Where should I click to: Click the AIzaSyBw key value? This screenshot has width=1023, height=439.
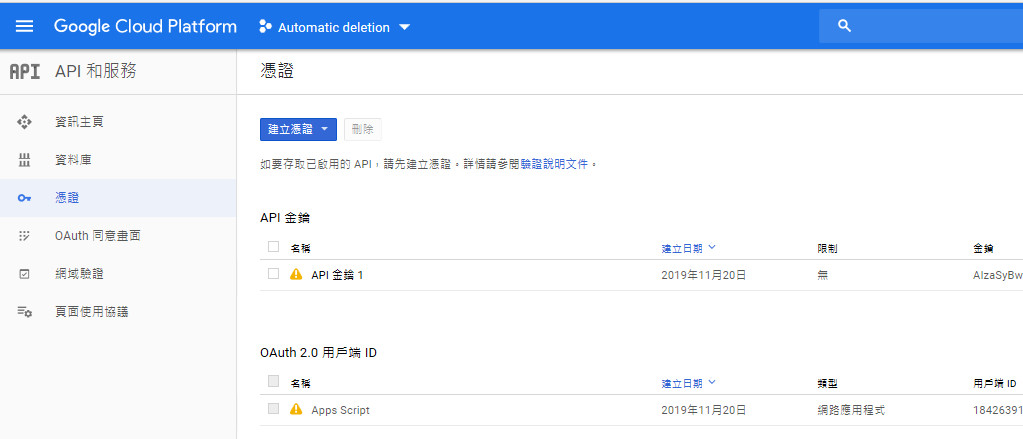click(x=997, y=275)
